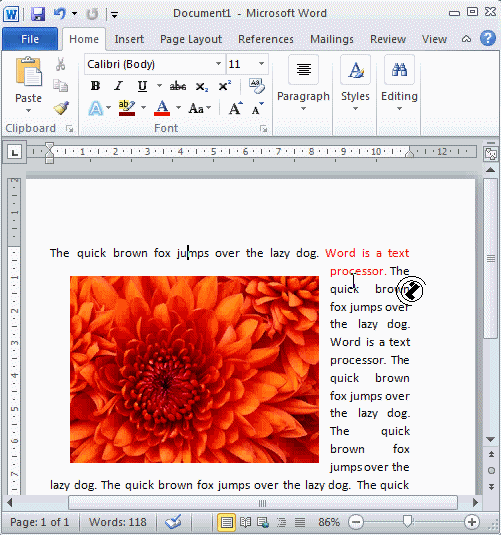Open the Clipboard dialog launcher

click(70, 129)
